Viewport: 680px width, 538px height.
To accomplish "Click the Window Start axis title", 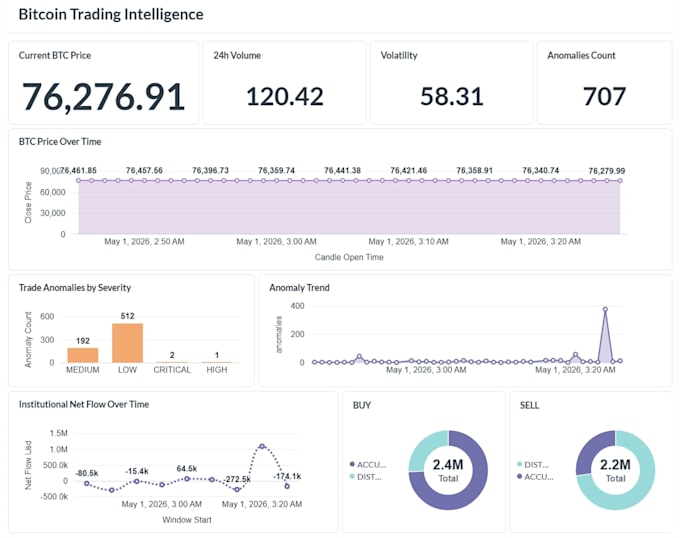I will coord(187,520).
